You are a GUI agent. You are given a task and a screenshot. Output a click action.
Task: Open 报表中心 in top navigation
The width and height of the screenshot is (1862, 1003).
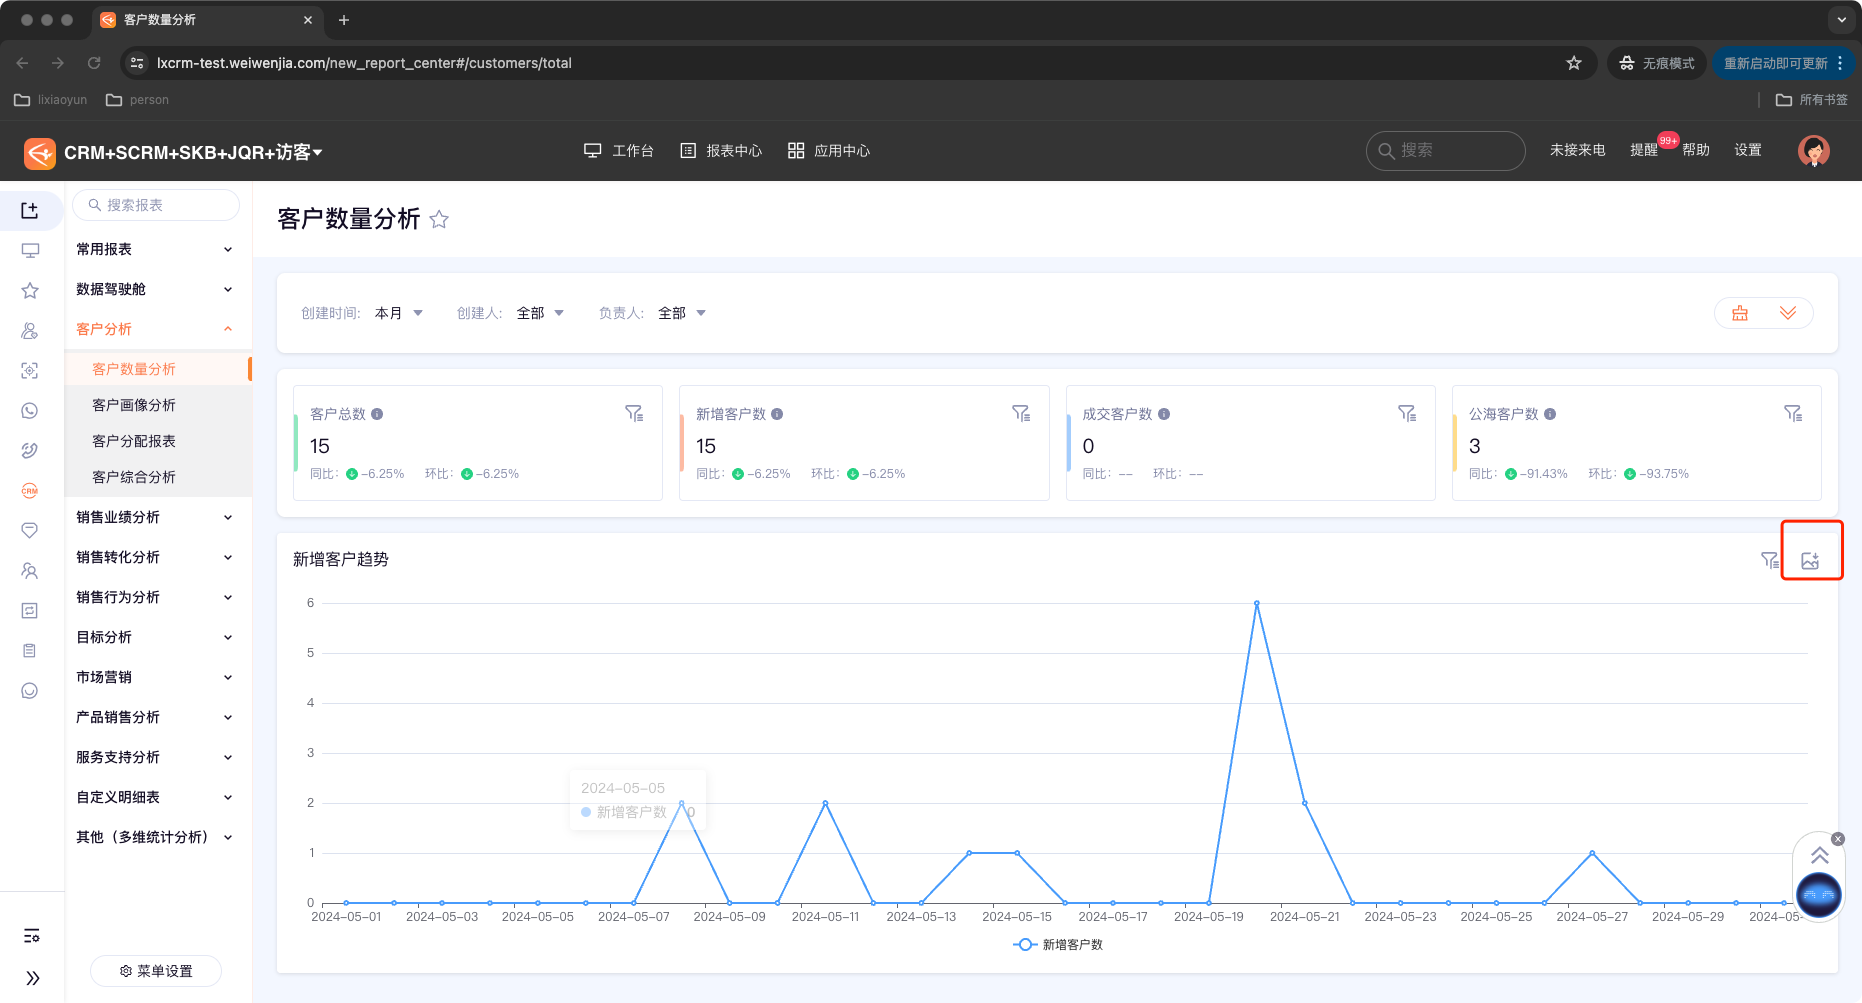click(x=721, y=151)
